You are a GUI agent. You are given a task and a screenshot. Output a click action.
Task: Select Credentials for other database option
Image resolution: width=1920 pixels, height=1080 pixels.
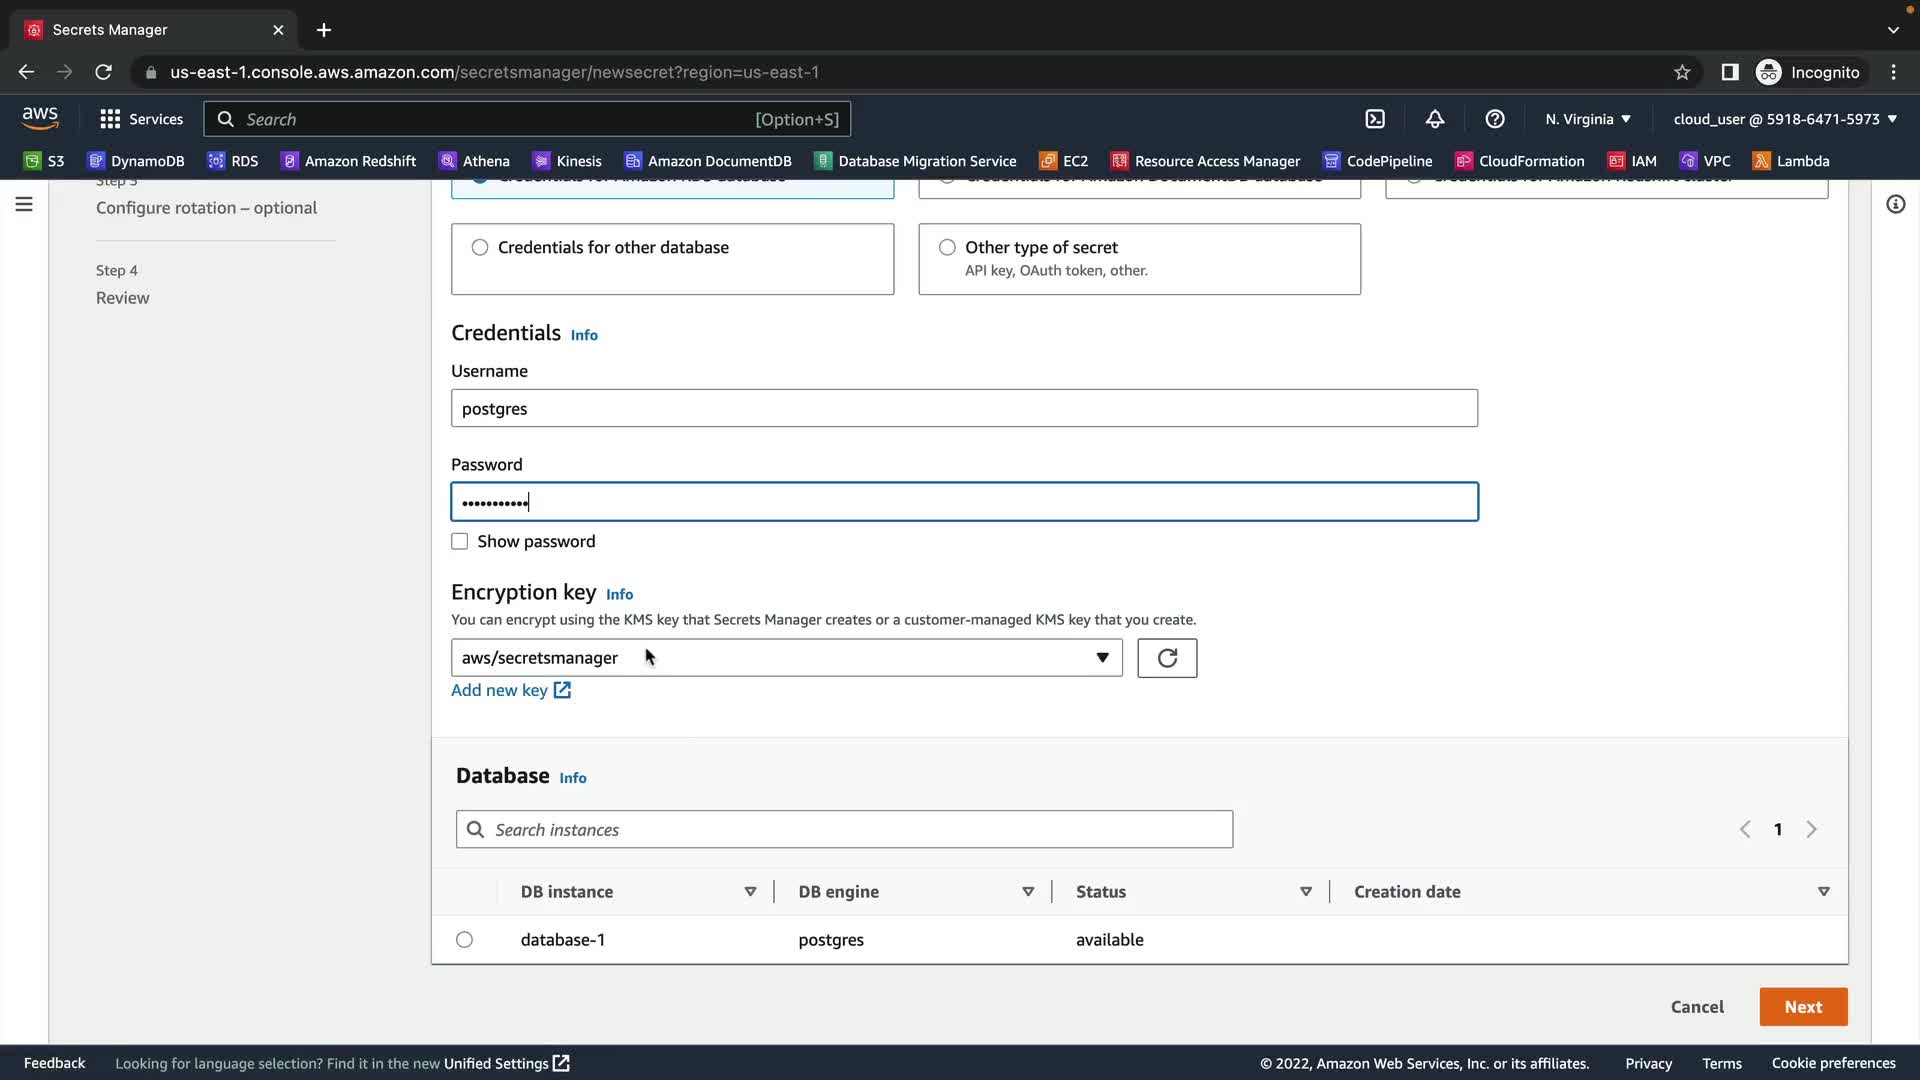(480, 247)
